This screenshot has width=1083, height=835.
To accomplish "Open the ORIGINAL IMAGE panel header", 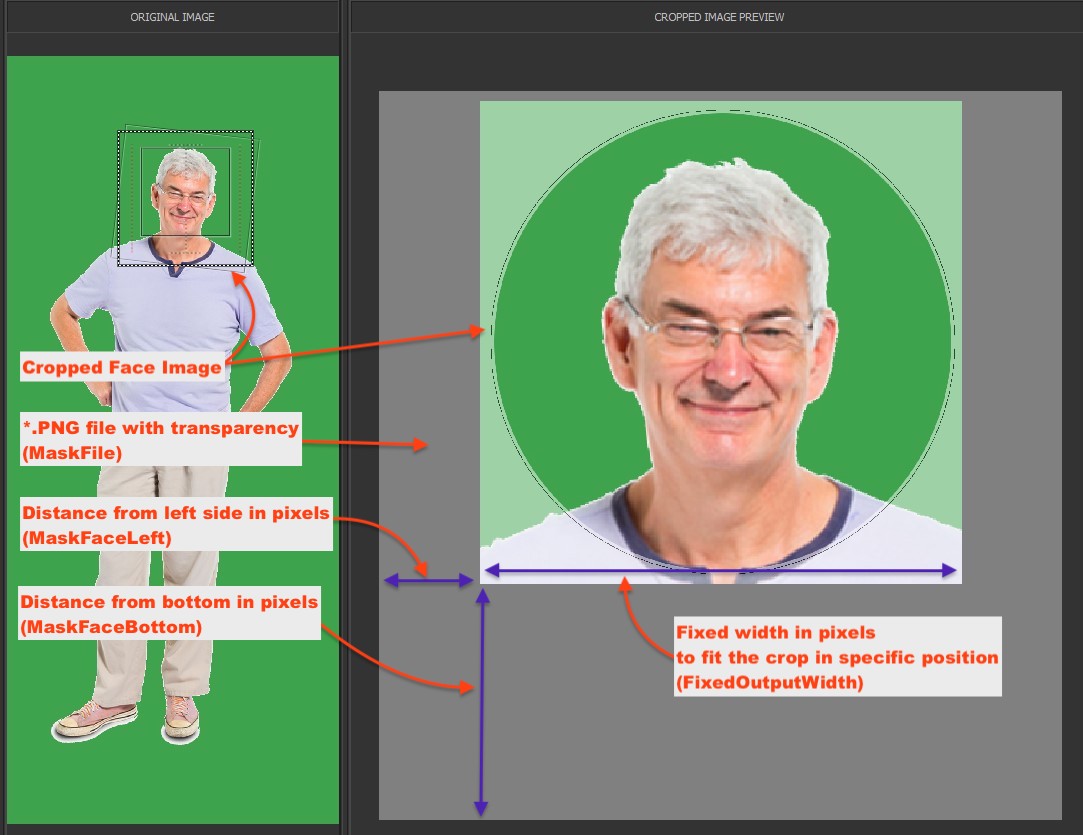I will click(172, 17).
